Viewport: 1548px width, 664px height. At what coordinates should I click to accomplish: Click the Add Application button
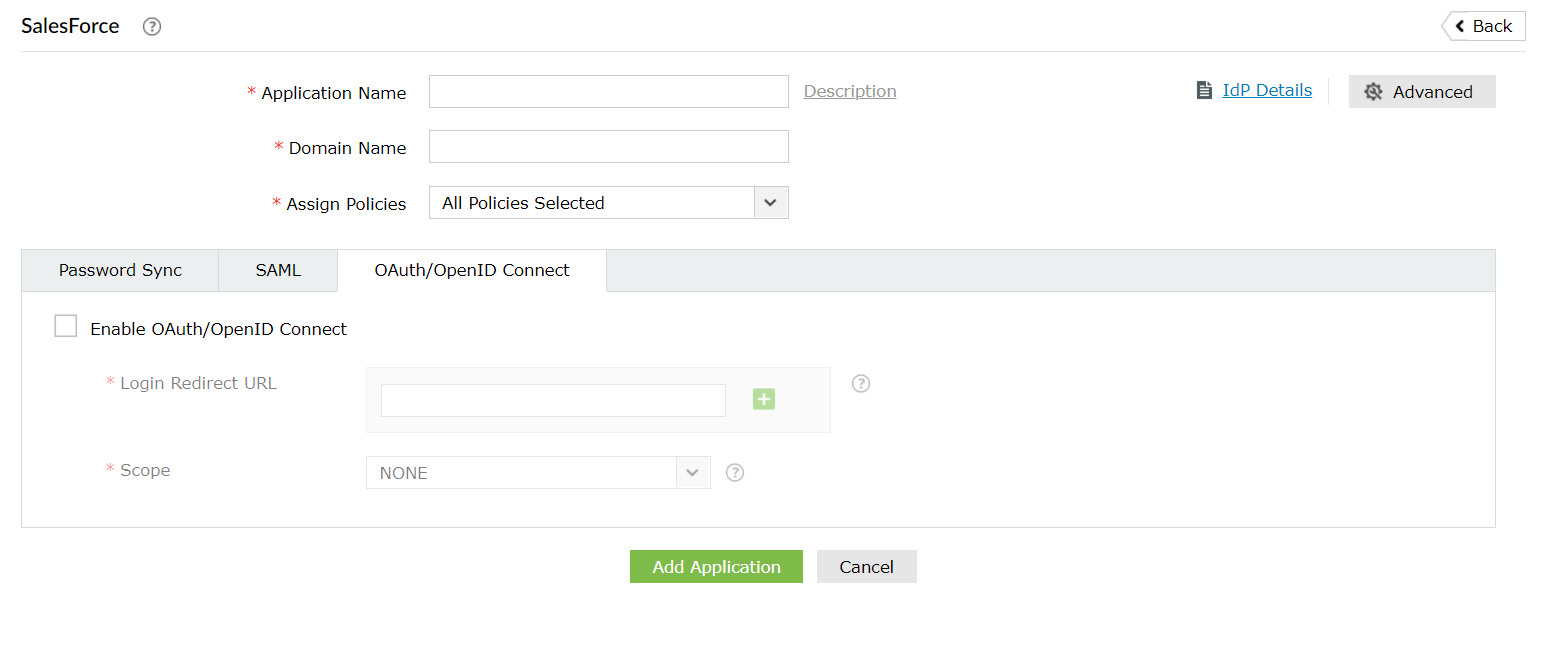pyautogui.click(x=716, y=567)
